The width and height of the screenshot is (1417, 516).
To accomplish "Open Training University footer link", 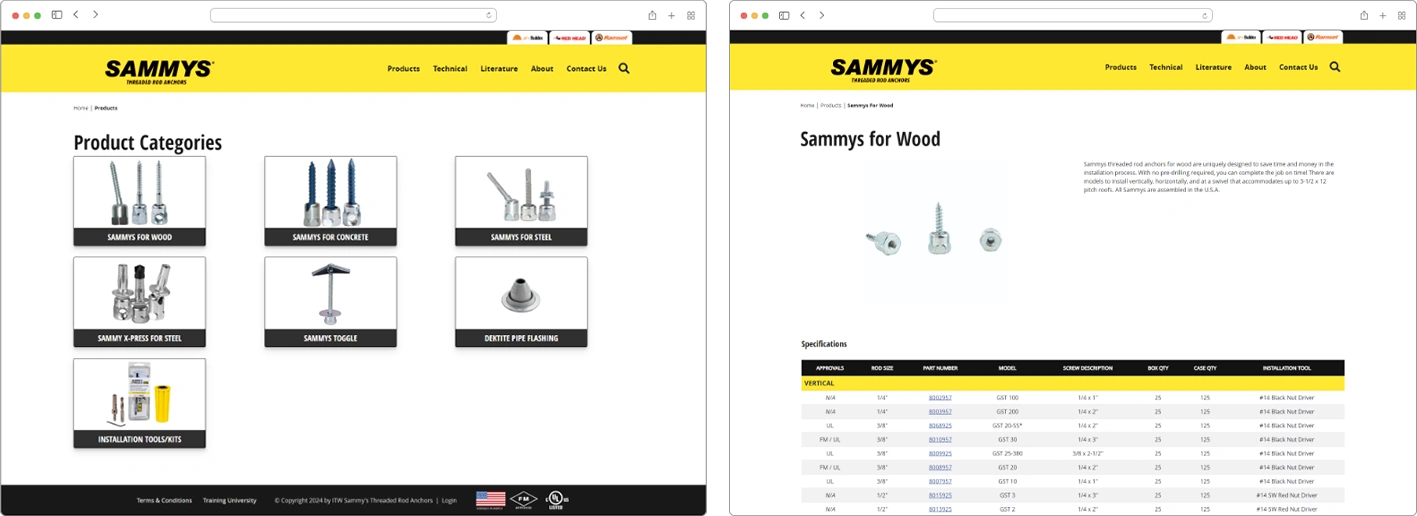I will coord(229,500).
